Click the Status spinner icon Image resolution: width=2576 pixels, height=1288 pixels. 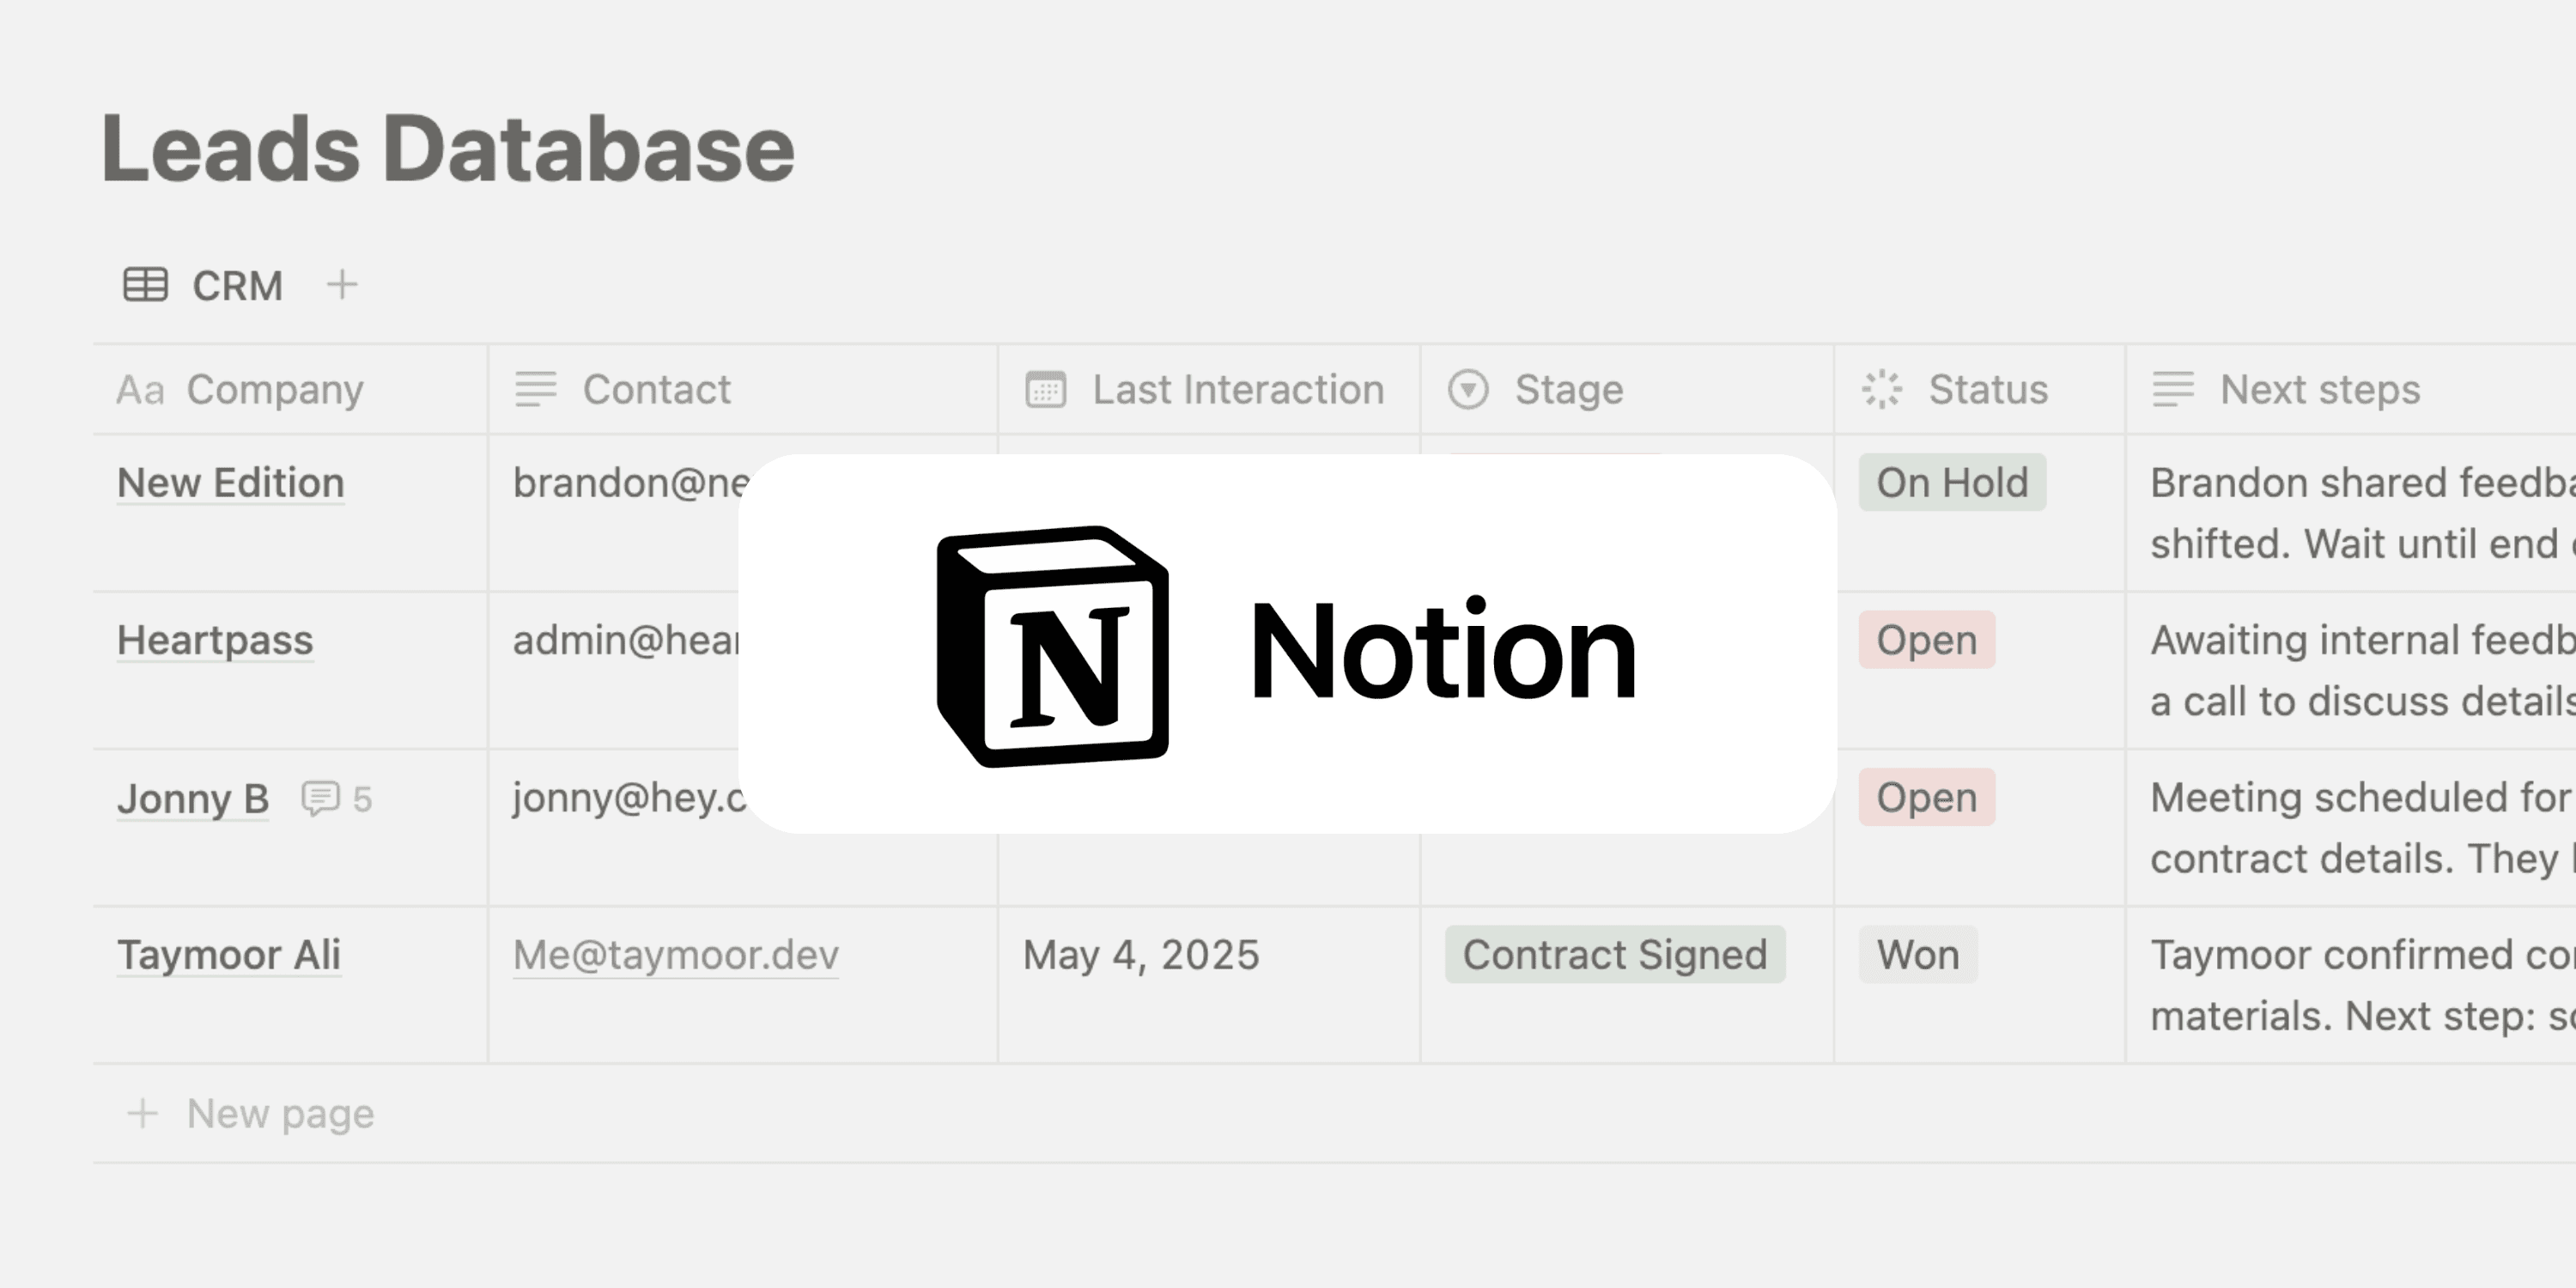[x=1882, y=389]
